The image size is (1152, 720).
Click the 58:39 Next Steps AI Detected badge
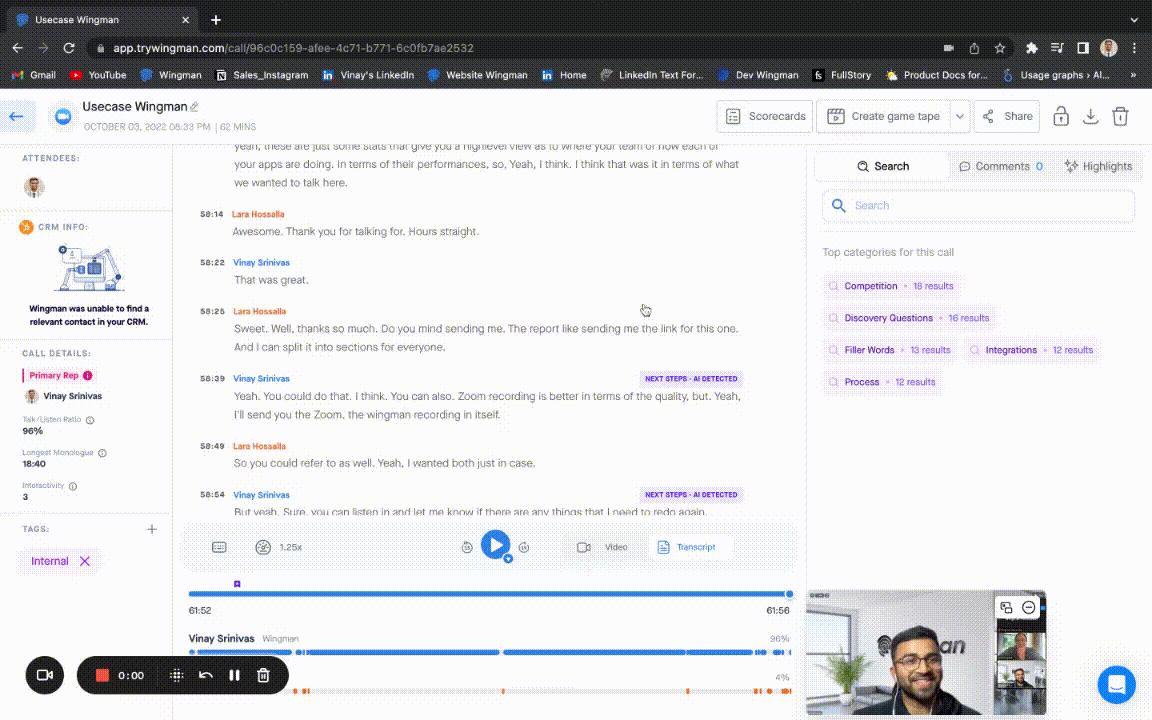(691, 379)
